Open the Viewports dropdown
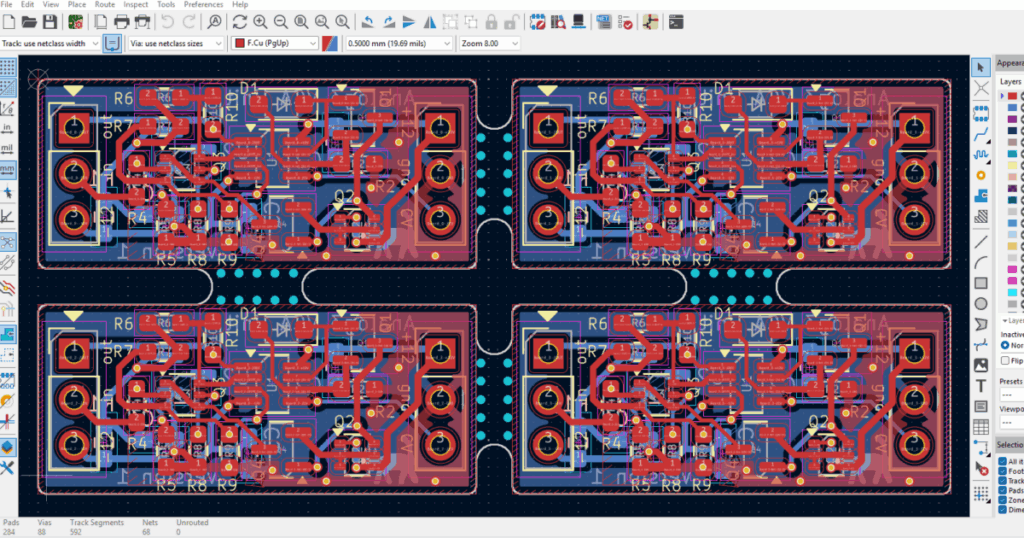Image resolution: width=1024 pixels, height=538 pixels. [x=1012, y=422]
